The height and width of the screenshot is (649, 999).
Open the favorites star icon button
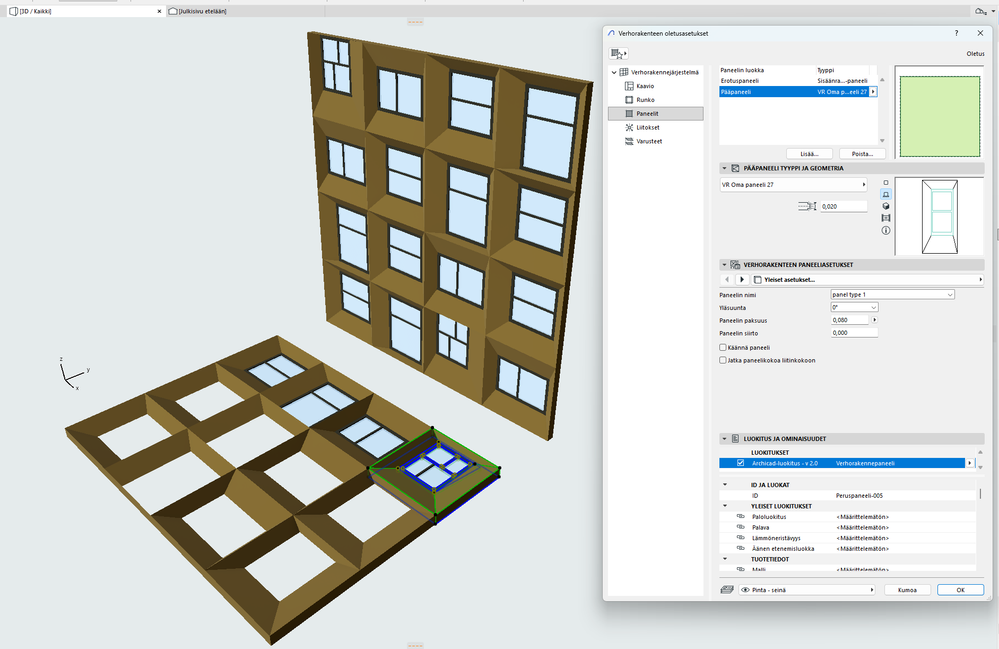pos(619,53)
